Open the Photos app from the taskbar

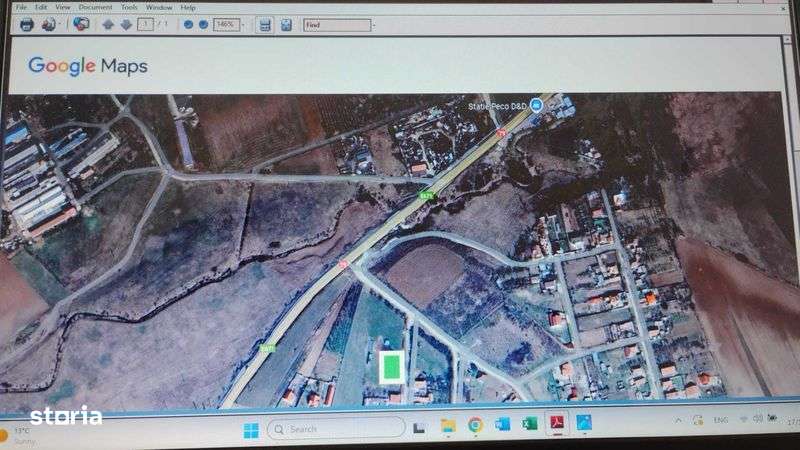tap(584, 422)
